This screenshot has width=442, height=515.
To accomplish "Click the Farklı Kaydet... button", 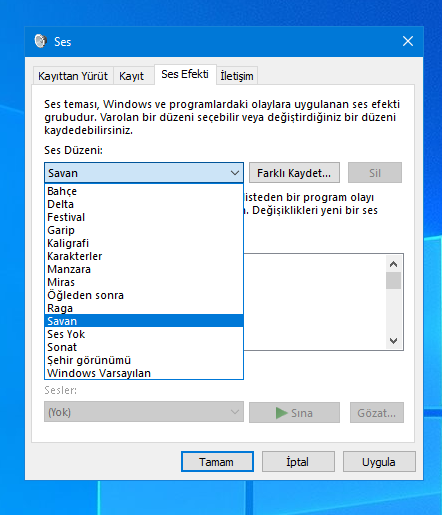I will coord(294,173).
